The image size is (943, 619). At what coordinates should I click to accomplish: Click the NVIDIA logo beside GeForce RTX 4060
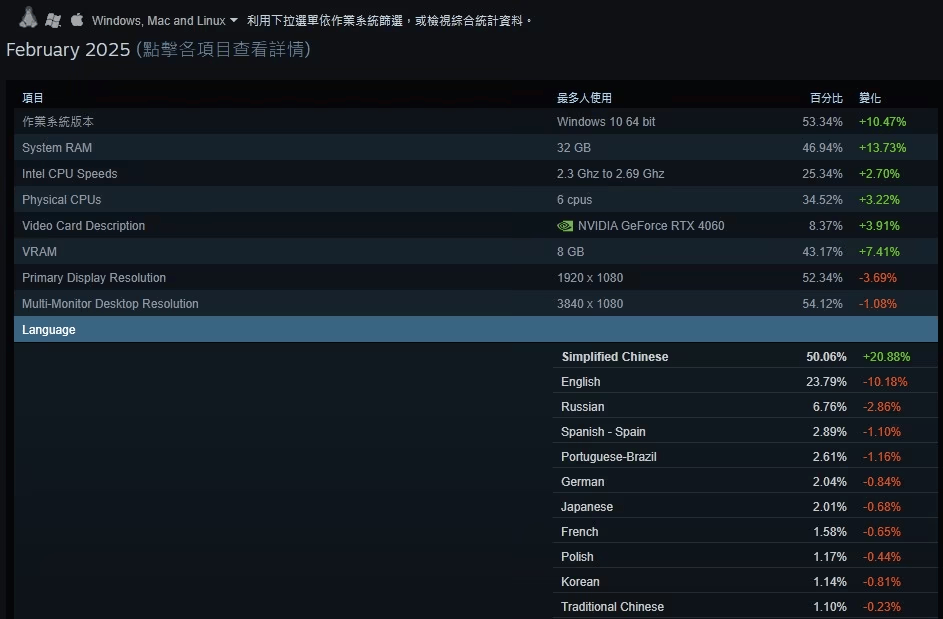[x=565, y=226]
